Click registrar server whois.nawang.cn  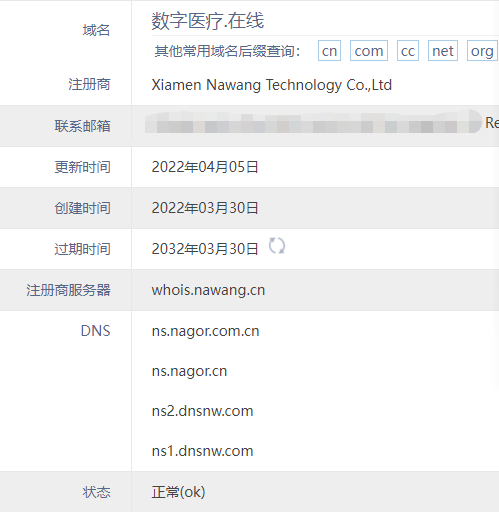208,290
